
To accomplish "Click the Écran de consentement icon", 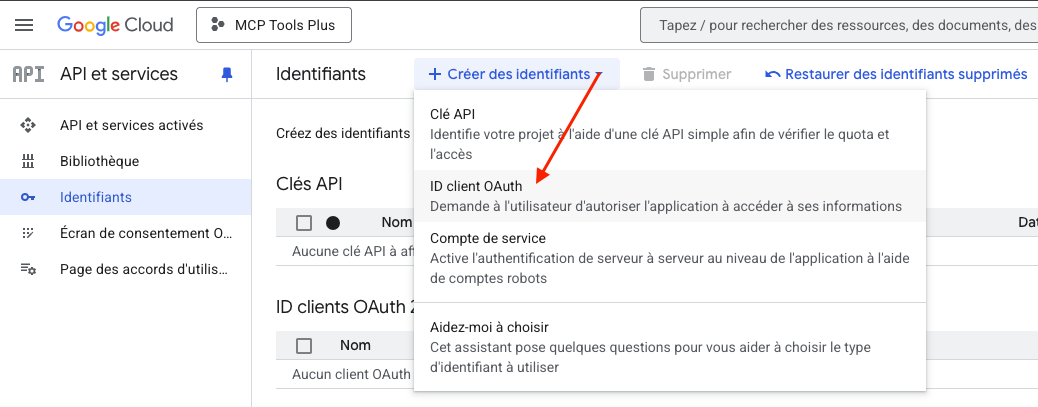I will point(28,233).
